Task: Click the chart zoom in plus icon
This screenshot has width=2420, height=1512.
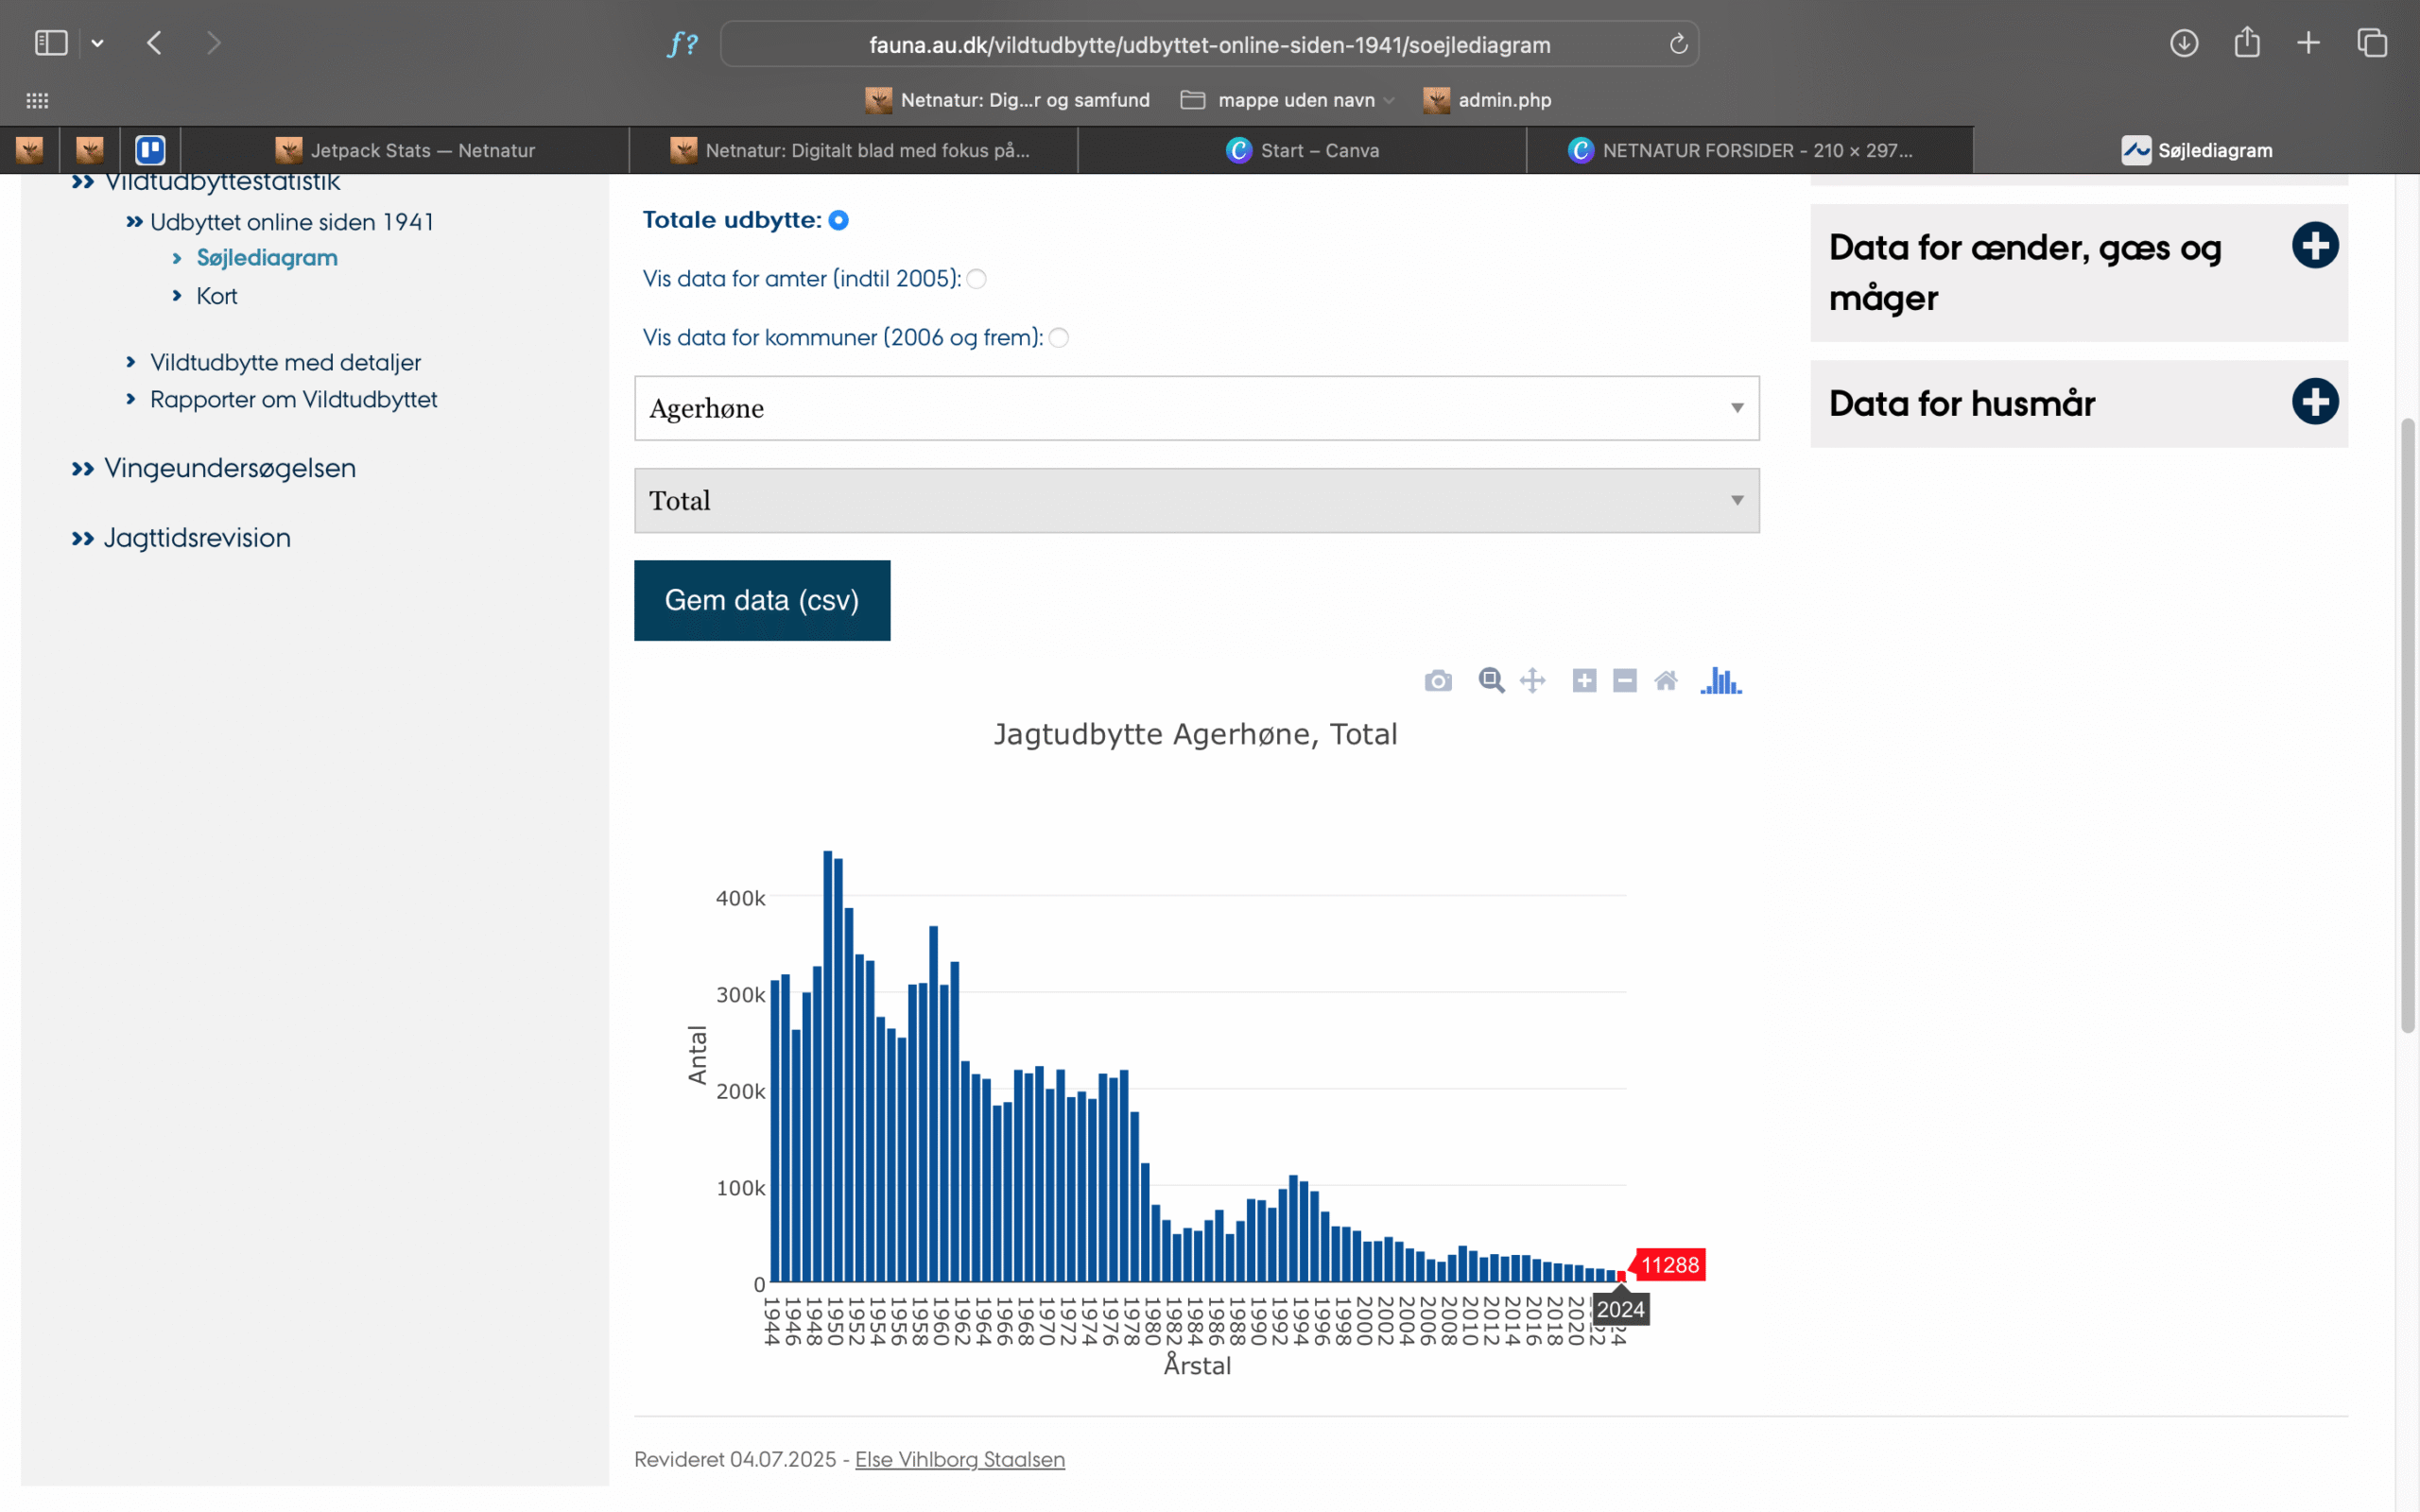Action: (x=1584, y=681)
